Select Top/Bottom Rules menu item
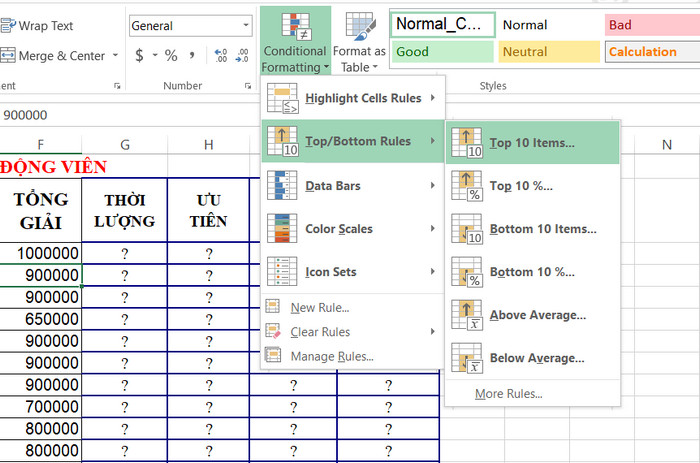 [353, 141]
